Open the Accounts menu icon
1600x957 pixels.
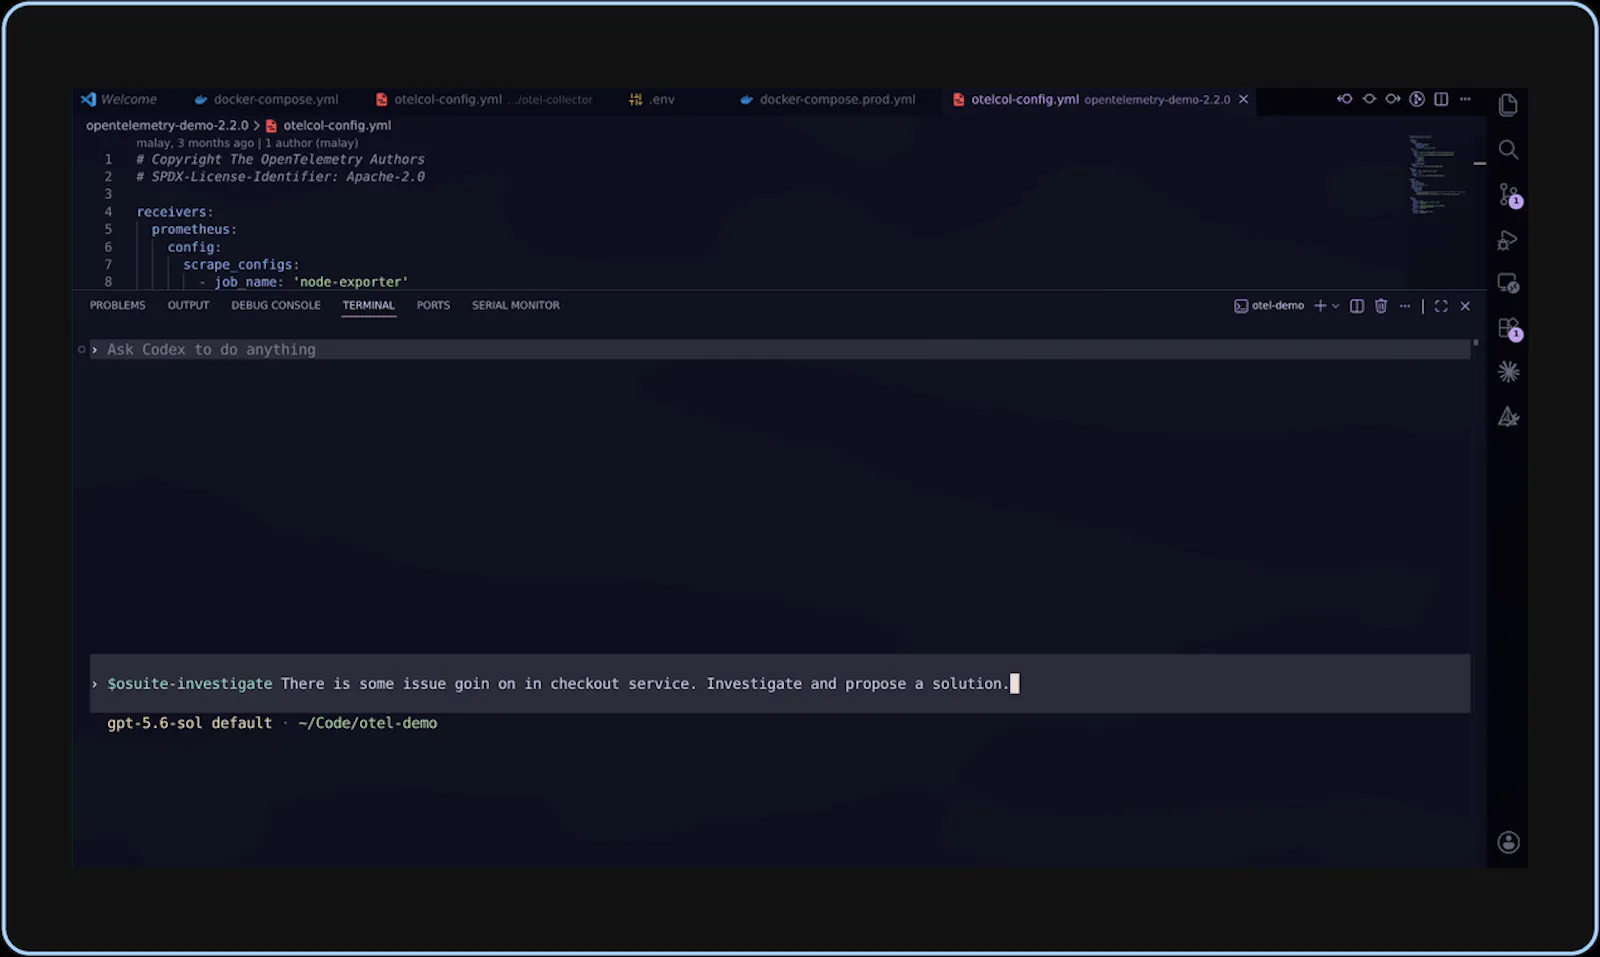(1508, 843)
